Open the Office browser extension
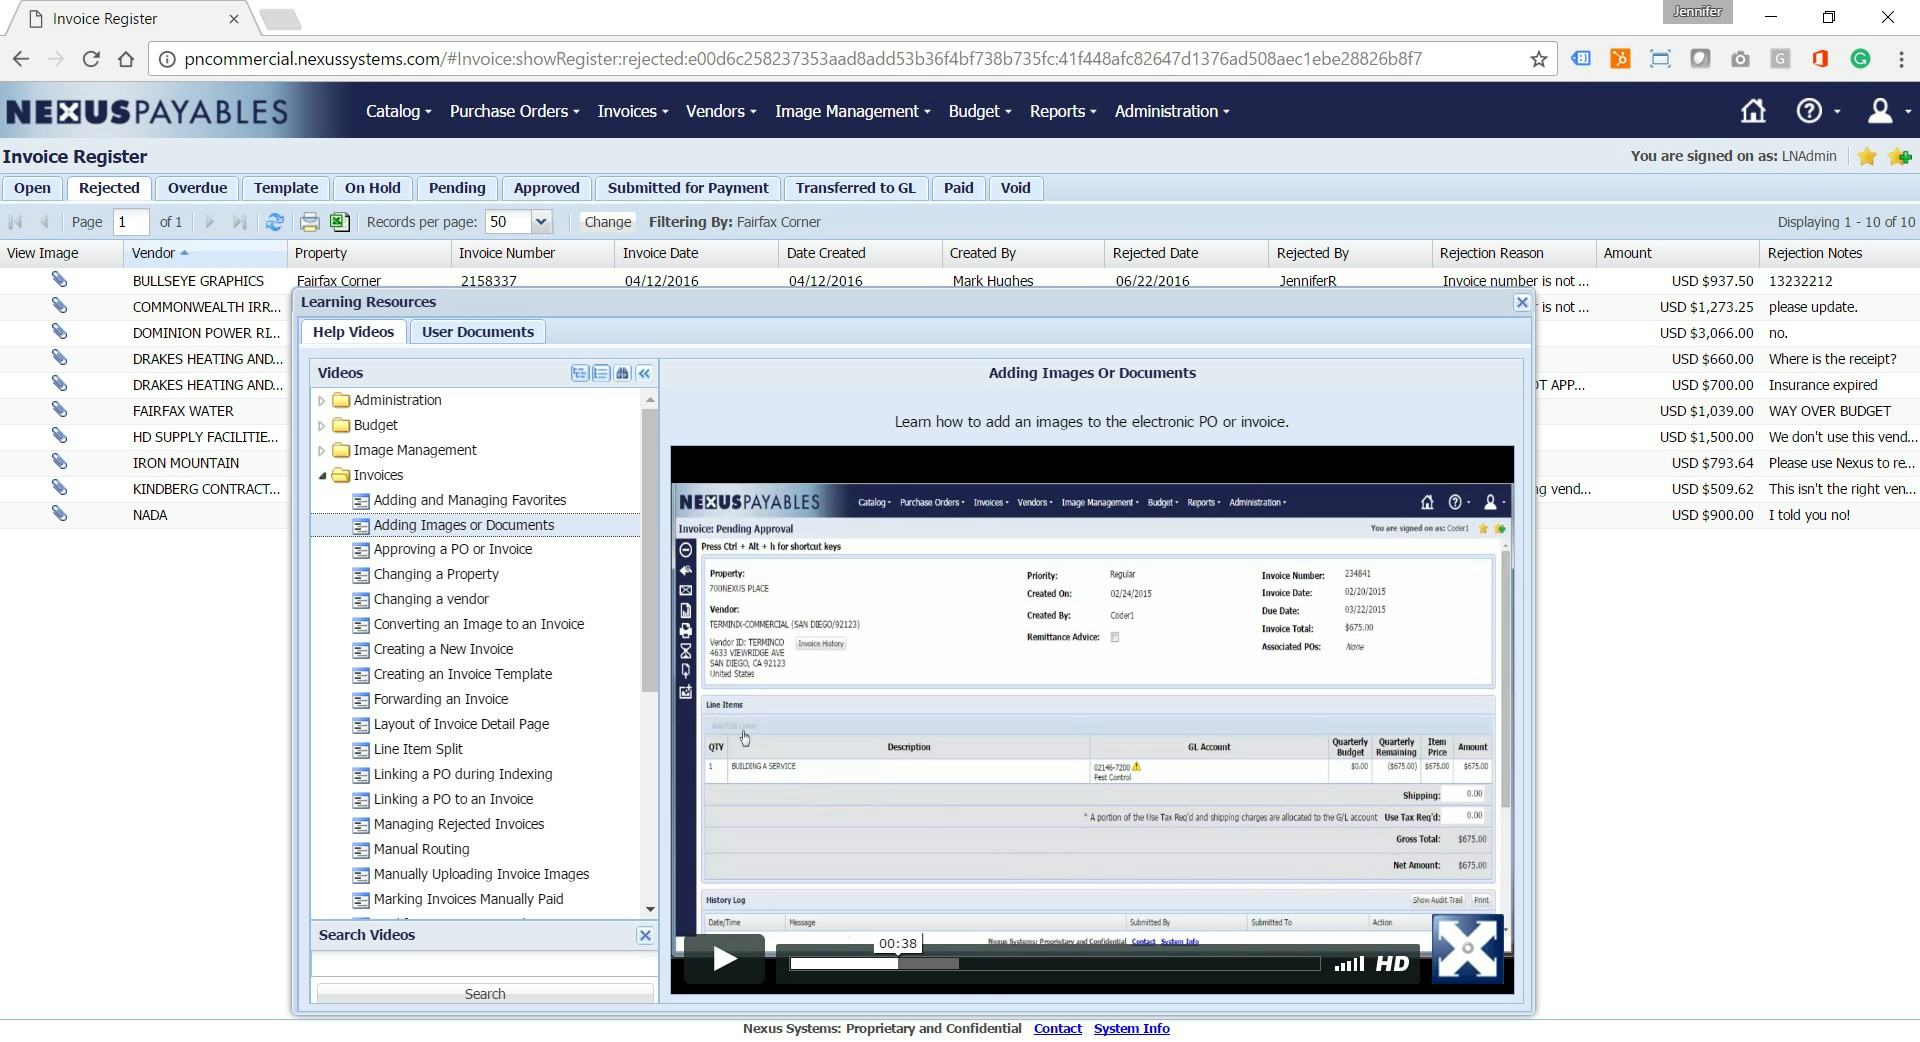 [x=1820, y=59]
